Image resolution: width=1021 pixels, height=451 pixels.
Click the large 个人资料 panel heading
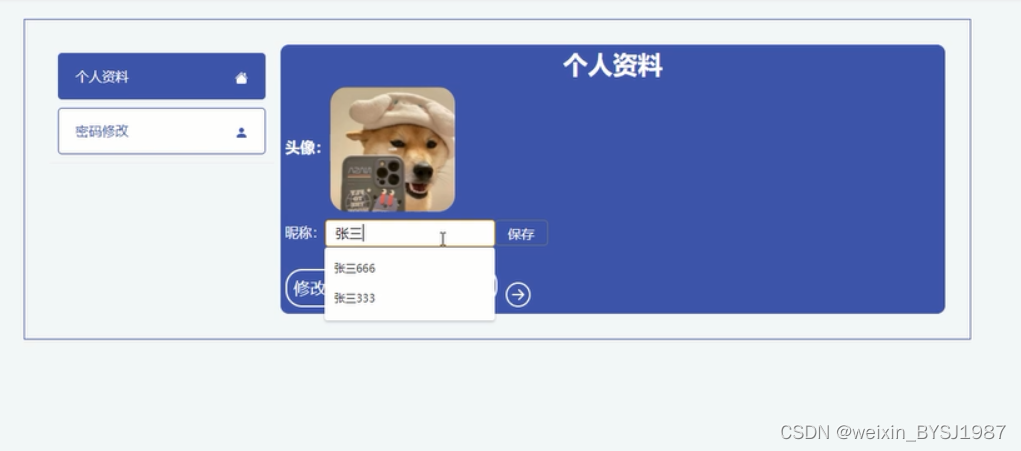612,66
